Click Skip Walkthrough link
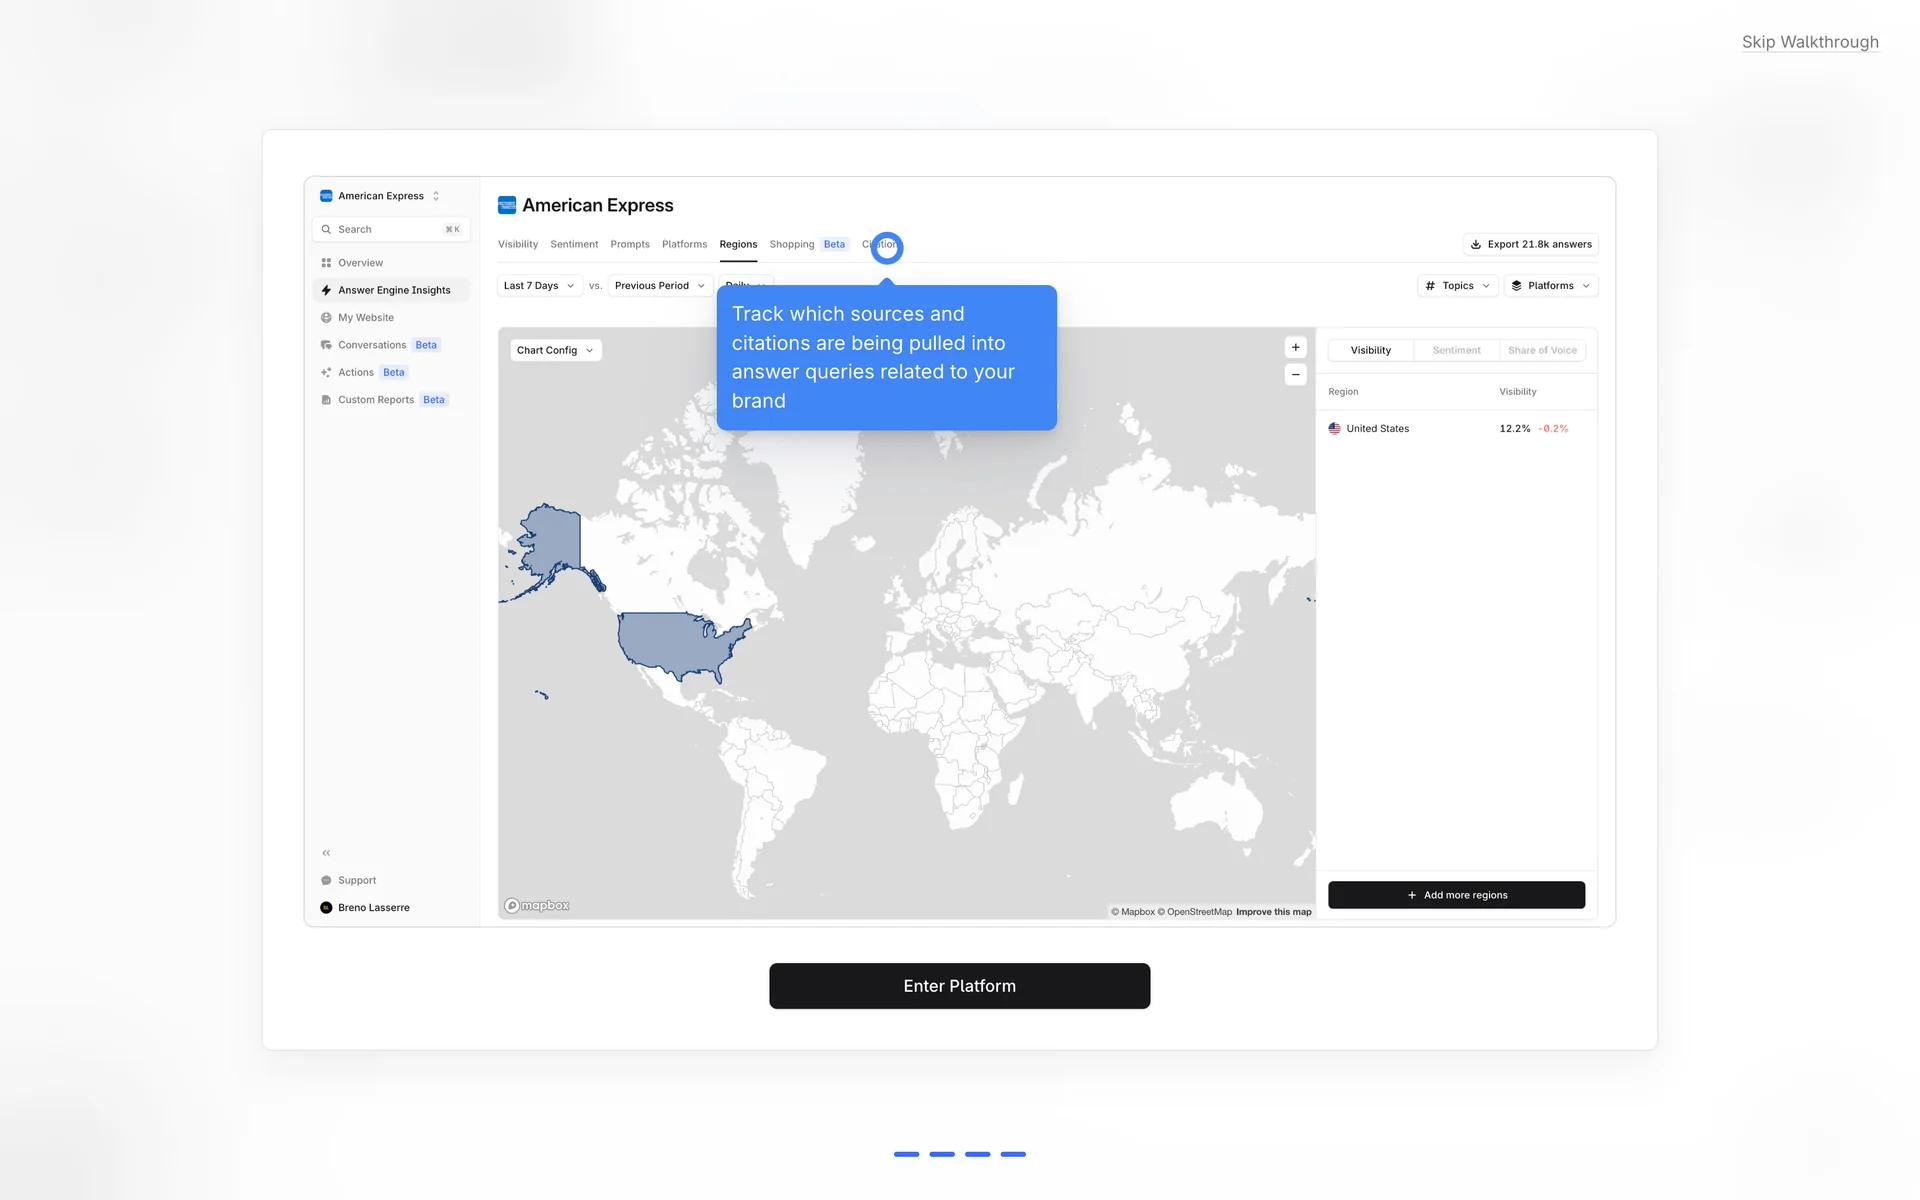Screen dimensions: 1920x1200 [x=1809, y=42]
